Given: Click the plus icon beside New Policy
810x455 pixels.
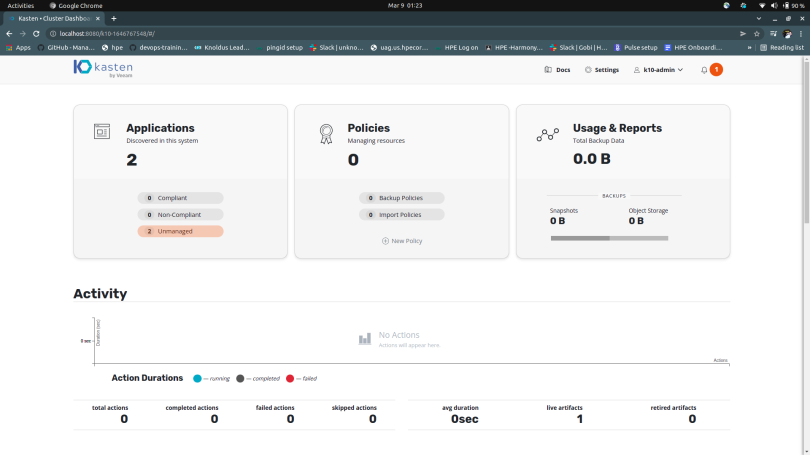Looking at the screenshot, I should coord(385,241).
